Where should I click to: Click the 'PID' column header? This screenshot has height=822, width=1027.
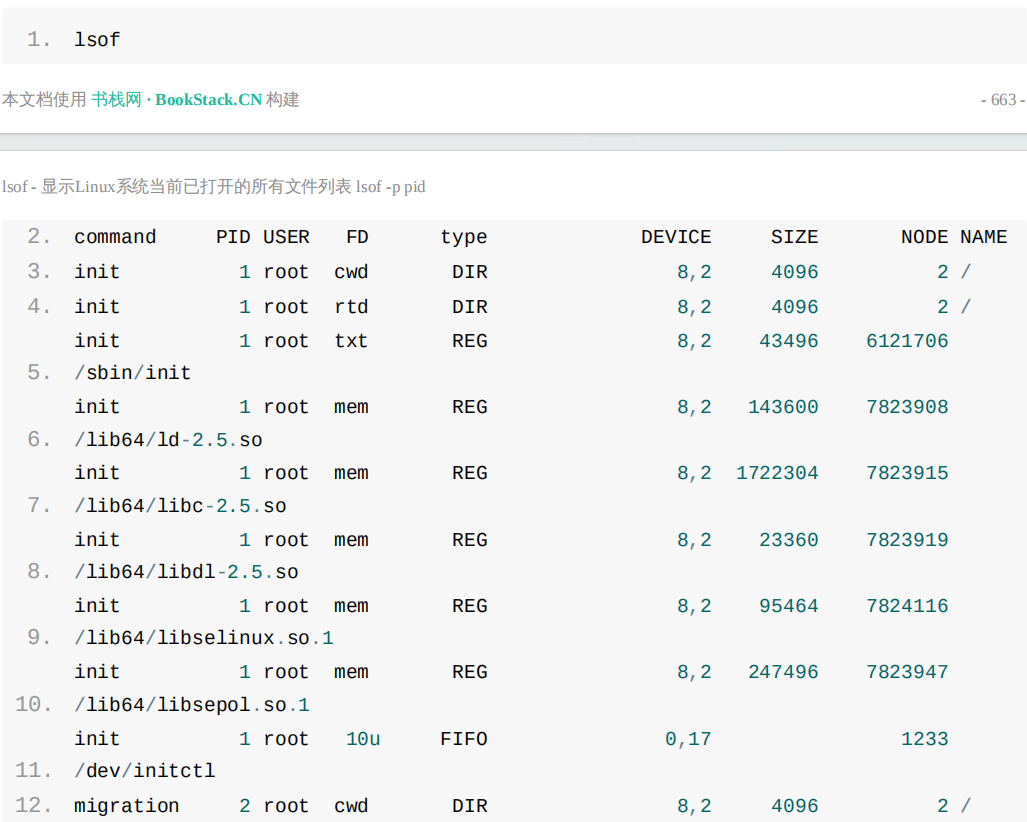[233, 237]
